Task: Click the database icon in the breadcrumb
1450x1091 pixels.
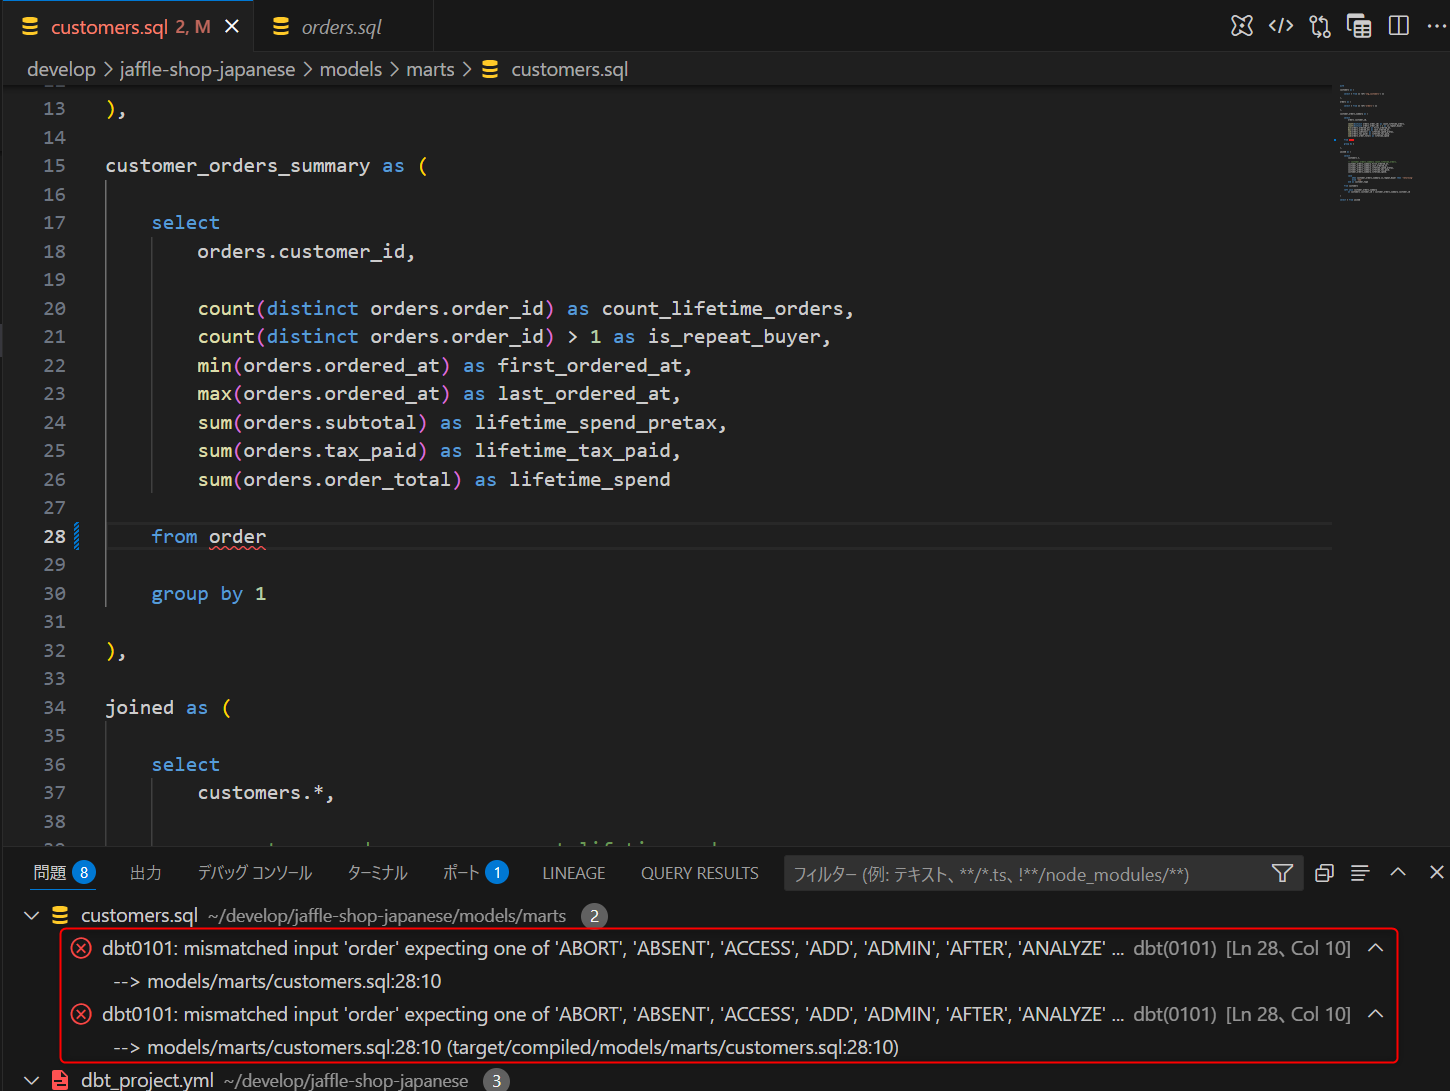Action: pyautogui.click(x=490, y=69)
